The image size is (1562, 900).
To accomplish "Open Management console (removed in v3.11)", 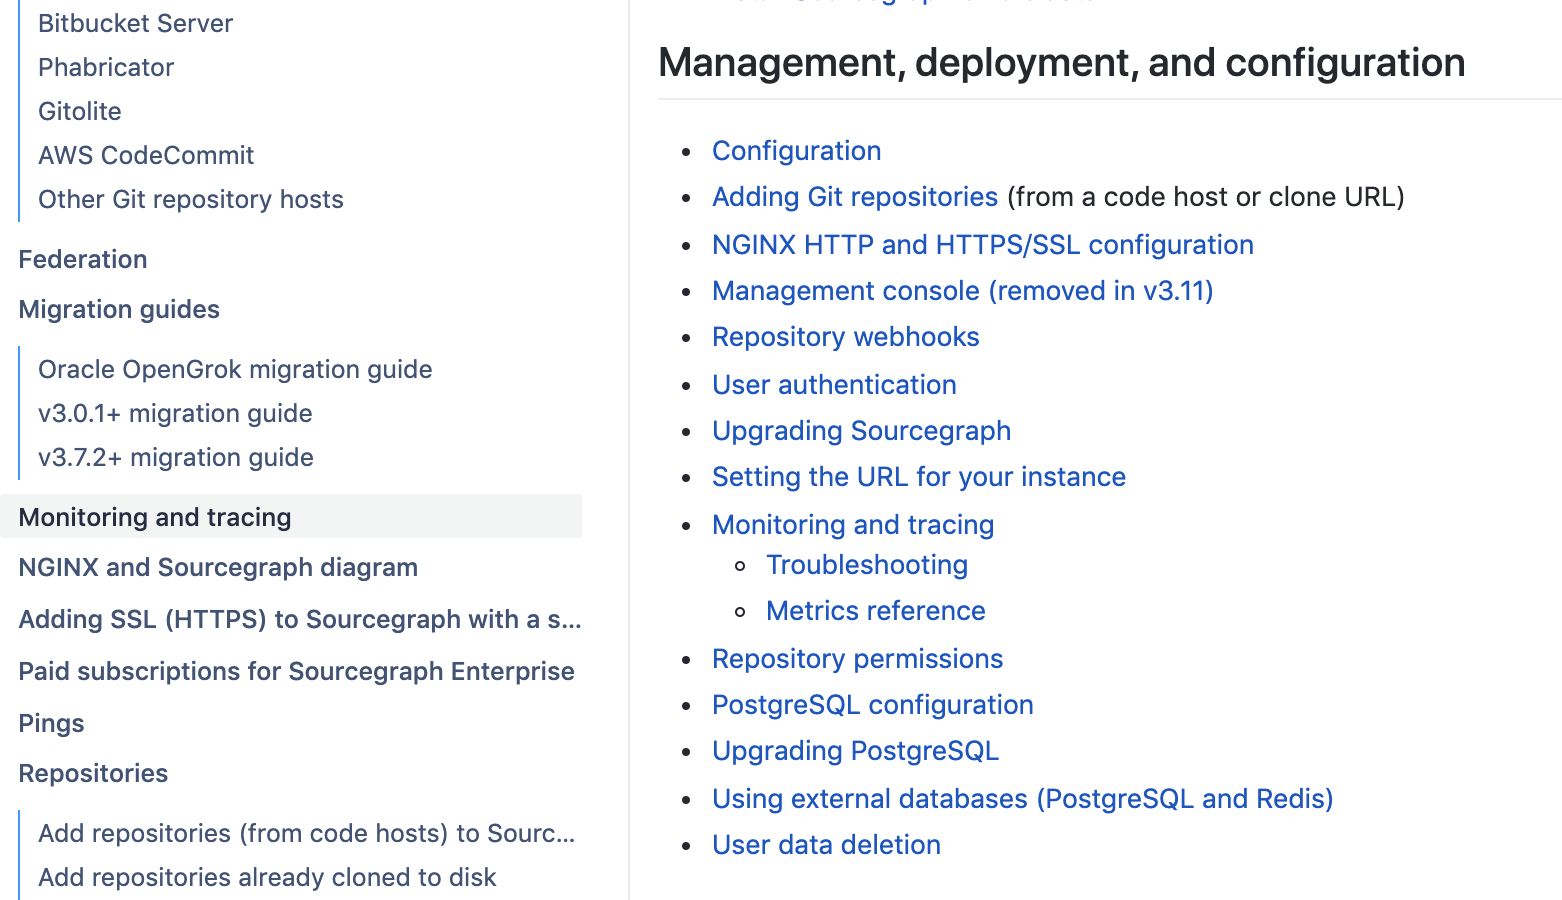I will [x=963, y=291].
